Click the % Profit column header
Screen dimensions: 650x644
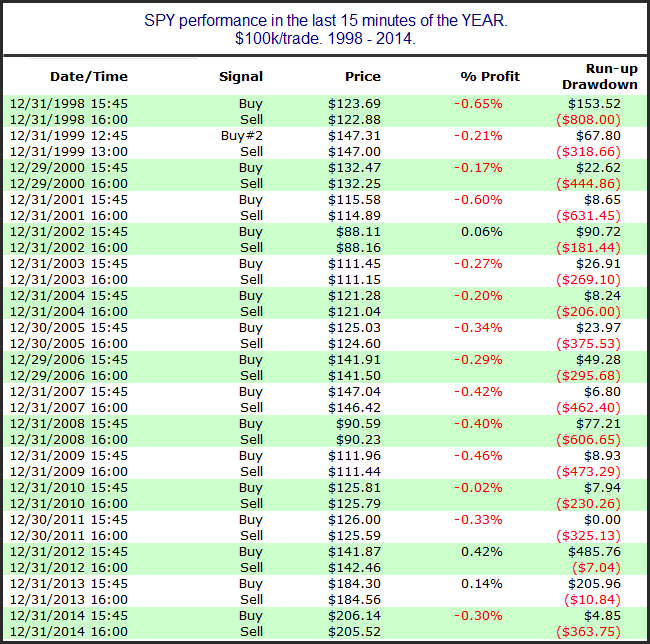(x=490, y=77)
